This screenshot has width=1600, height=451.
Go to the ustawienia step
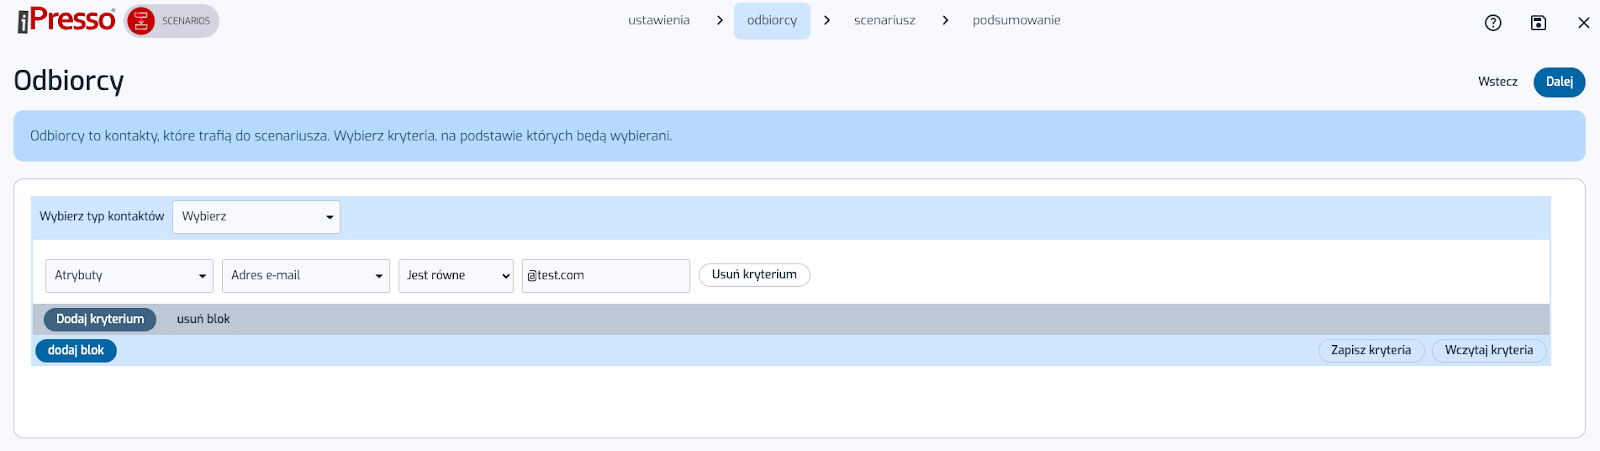tap(658, 20)
